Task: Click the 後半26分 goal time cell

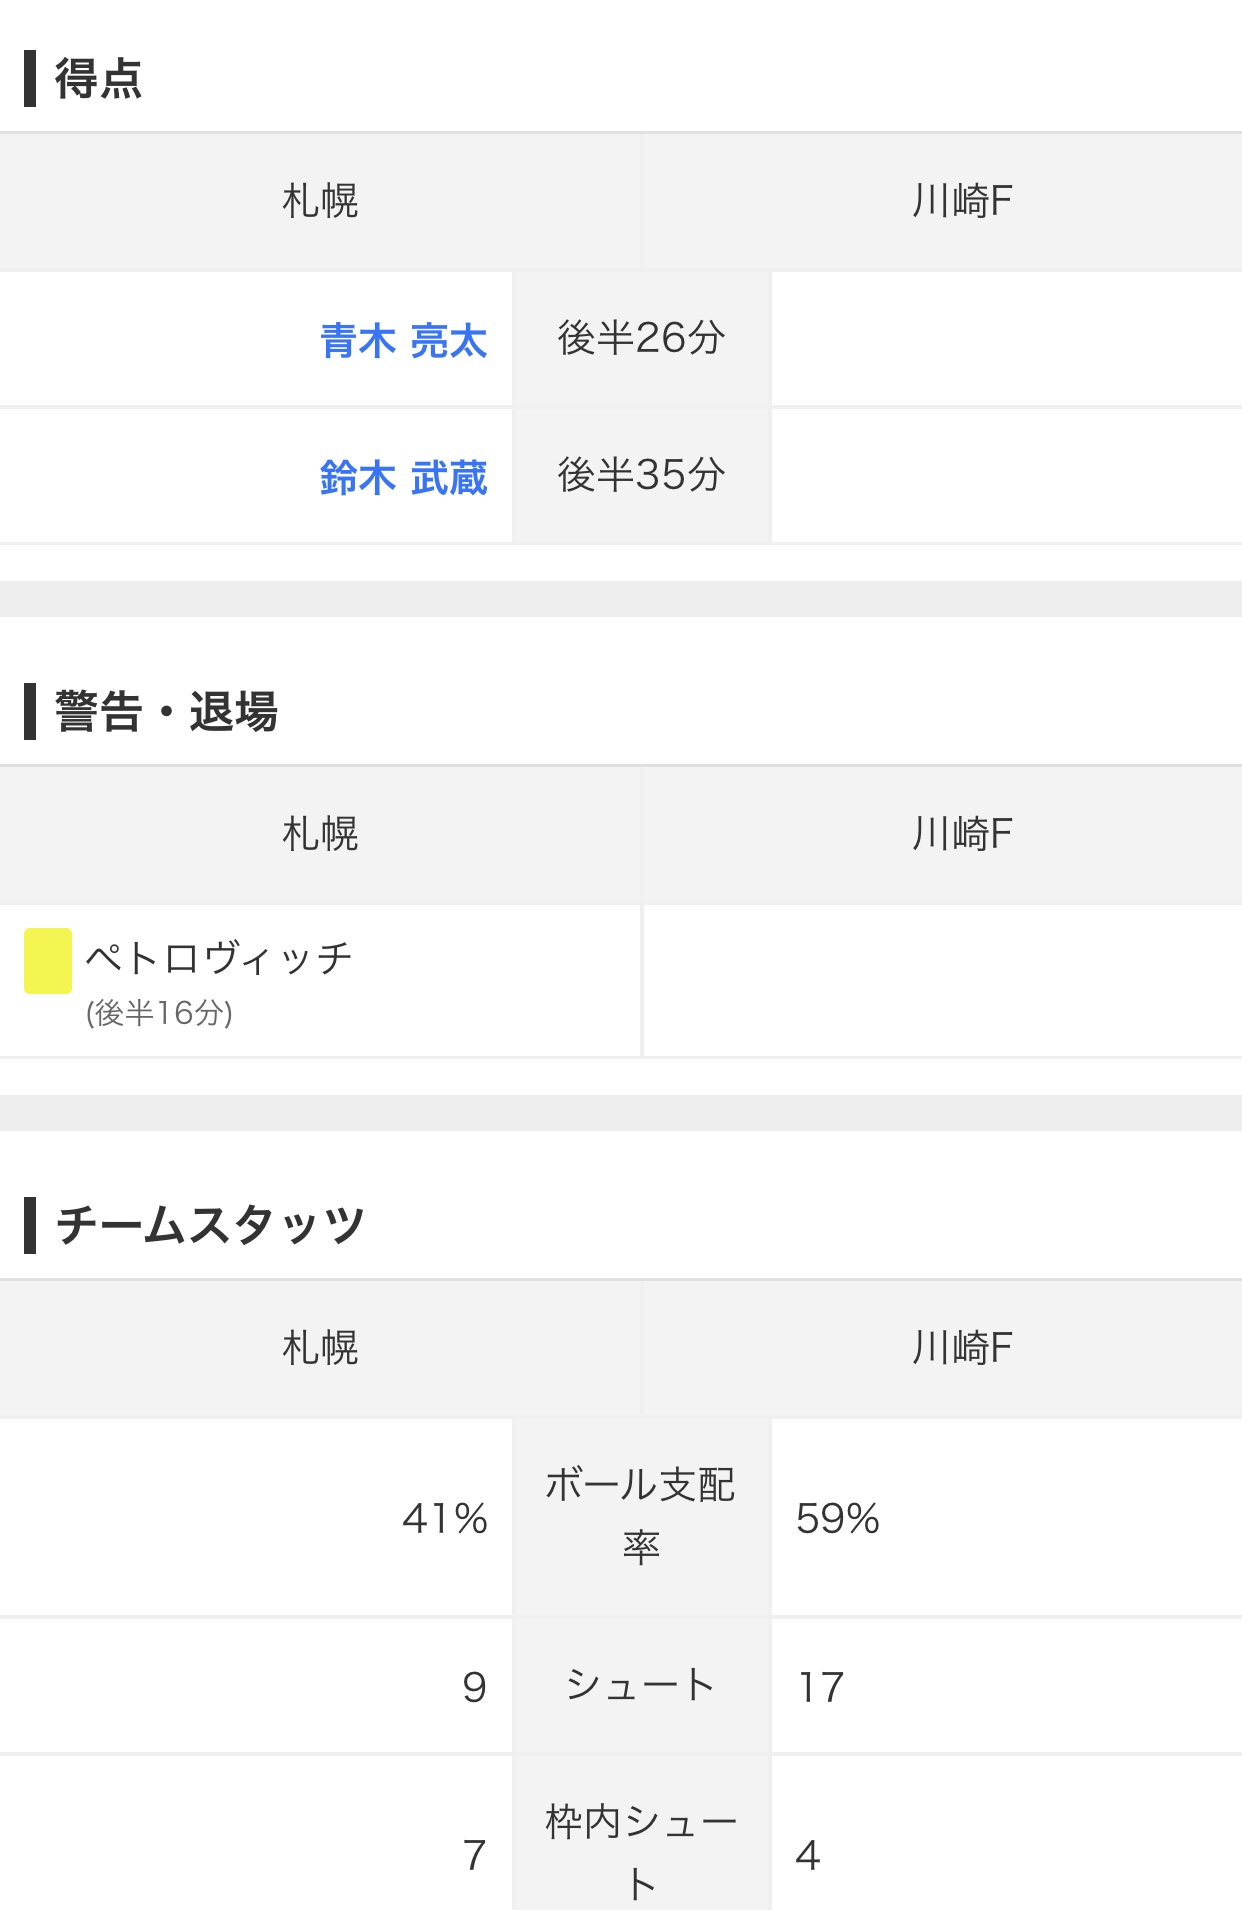Action: point(641,339)
